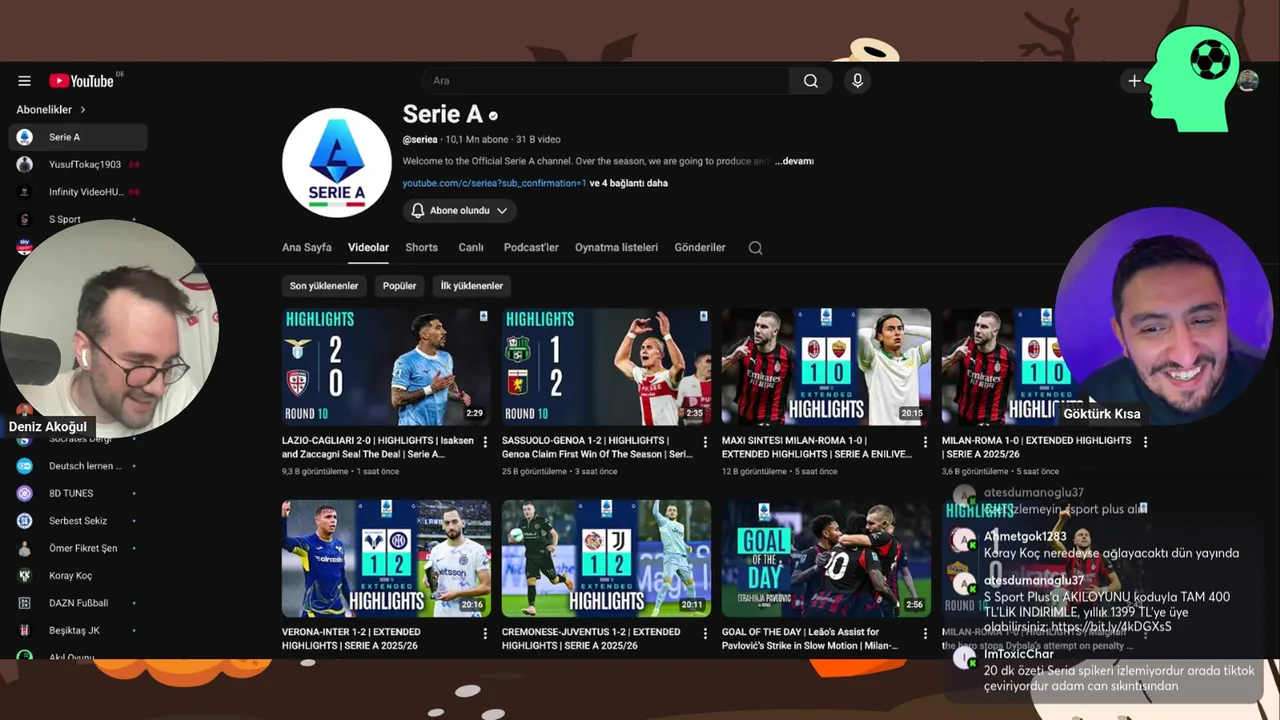Open Oynatma listeleri tab
The height and width of the screenshot is (720, 1280).
pos(616,248)
